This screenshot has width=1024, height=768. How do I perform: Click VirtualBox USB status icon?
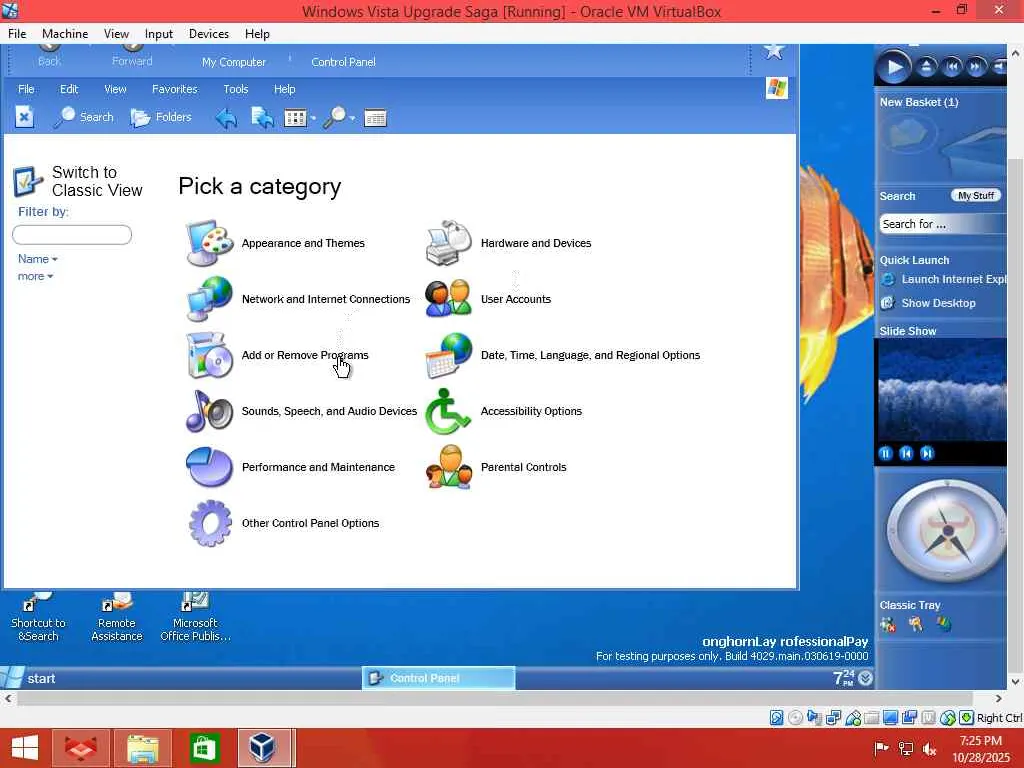click(x=852, y=718)
